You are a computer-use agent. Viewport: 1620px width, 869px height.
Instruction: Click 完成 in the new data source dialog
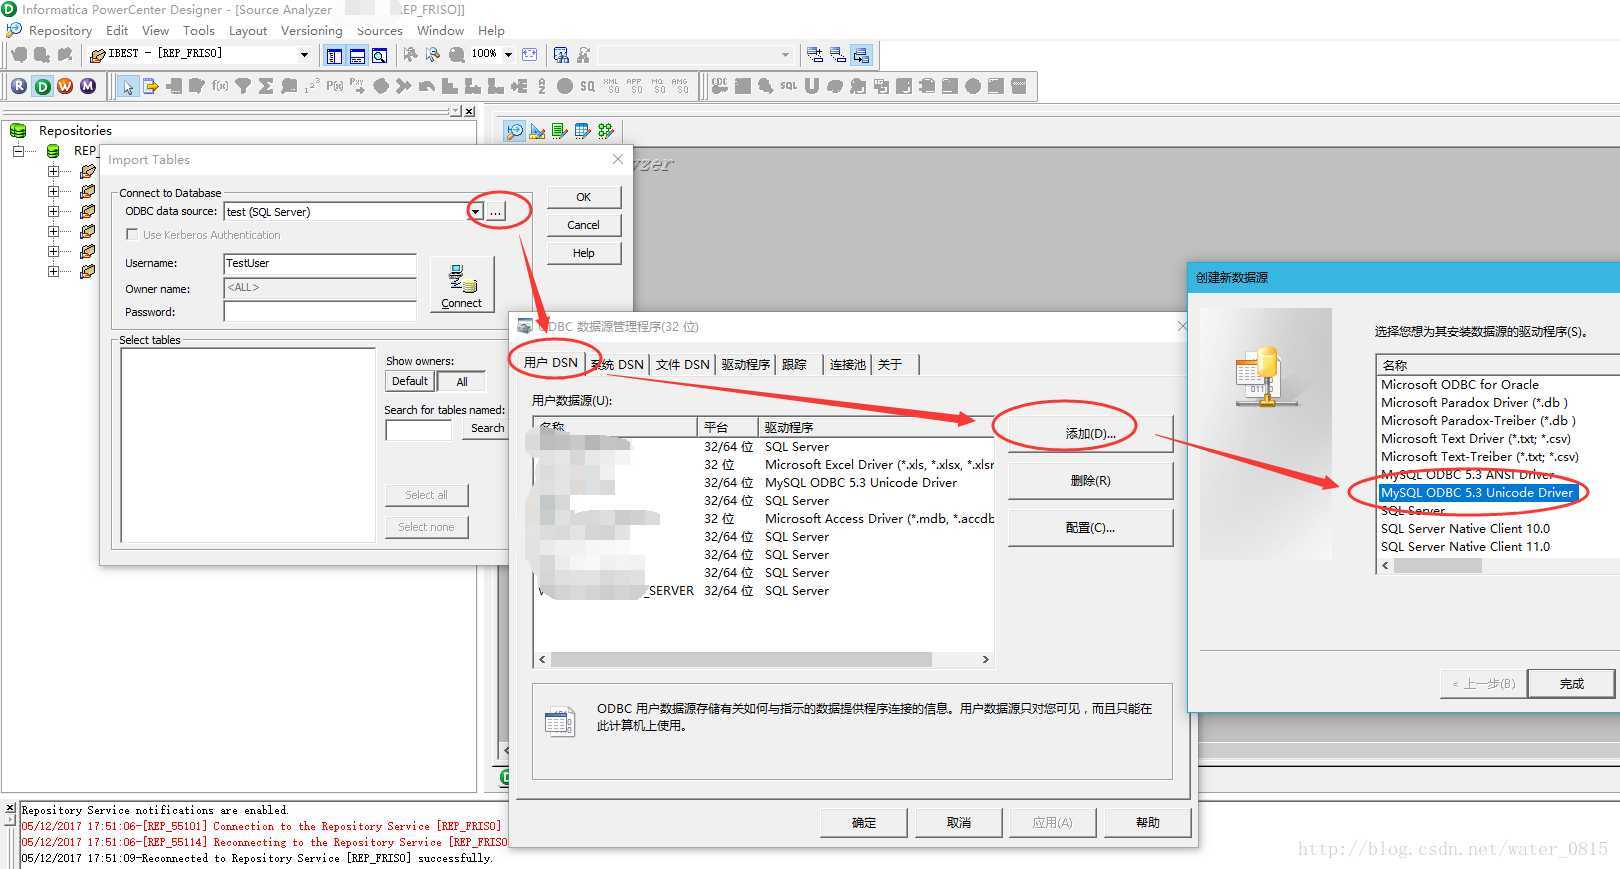1571,683
